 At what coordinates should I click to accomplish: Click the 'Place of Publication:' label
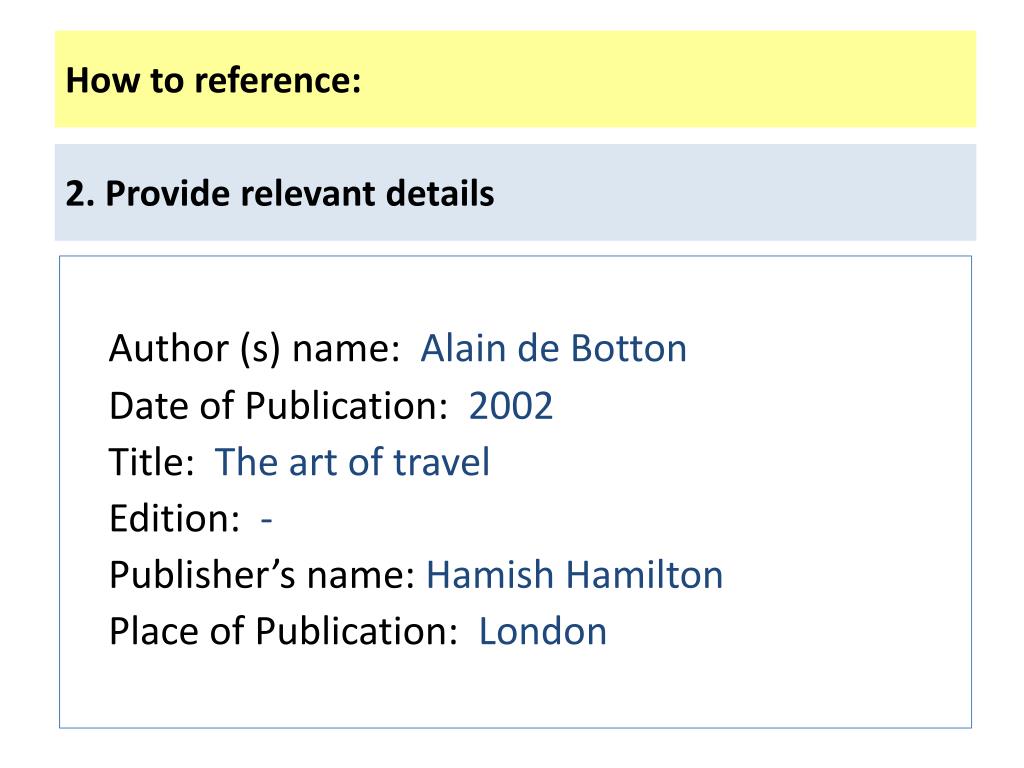pyautogui.click(x=283, y=632)
